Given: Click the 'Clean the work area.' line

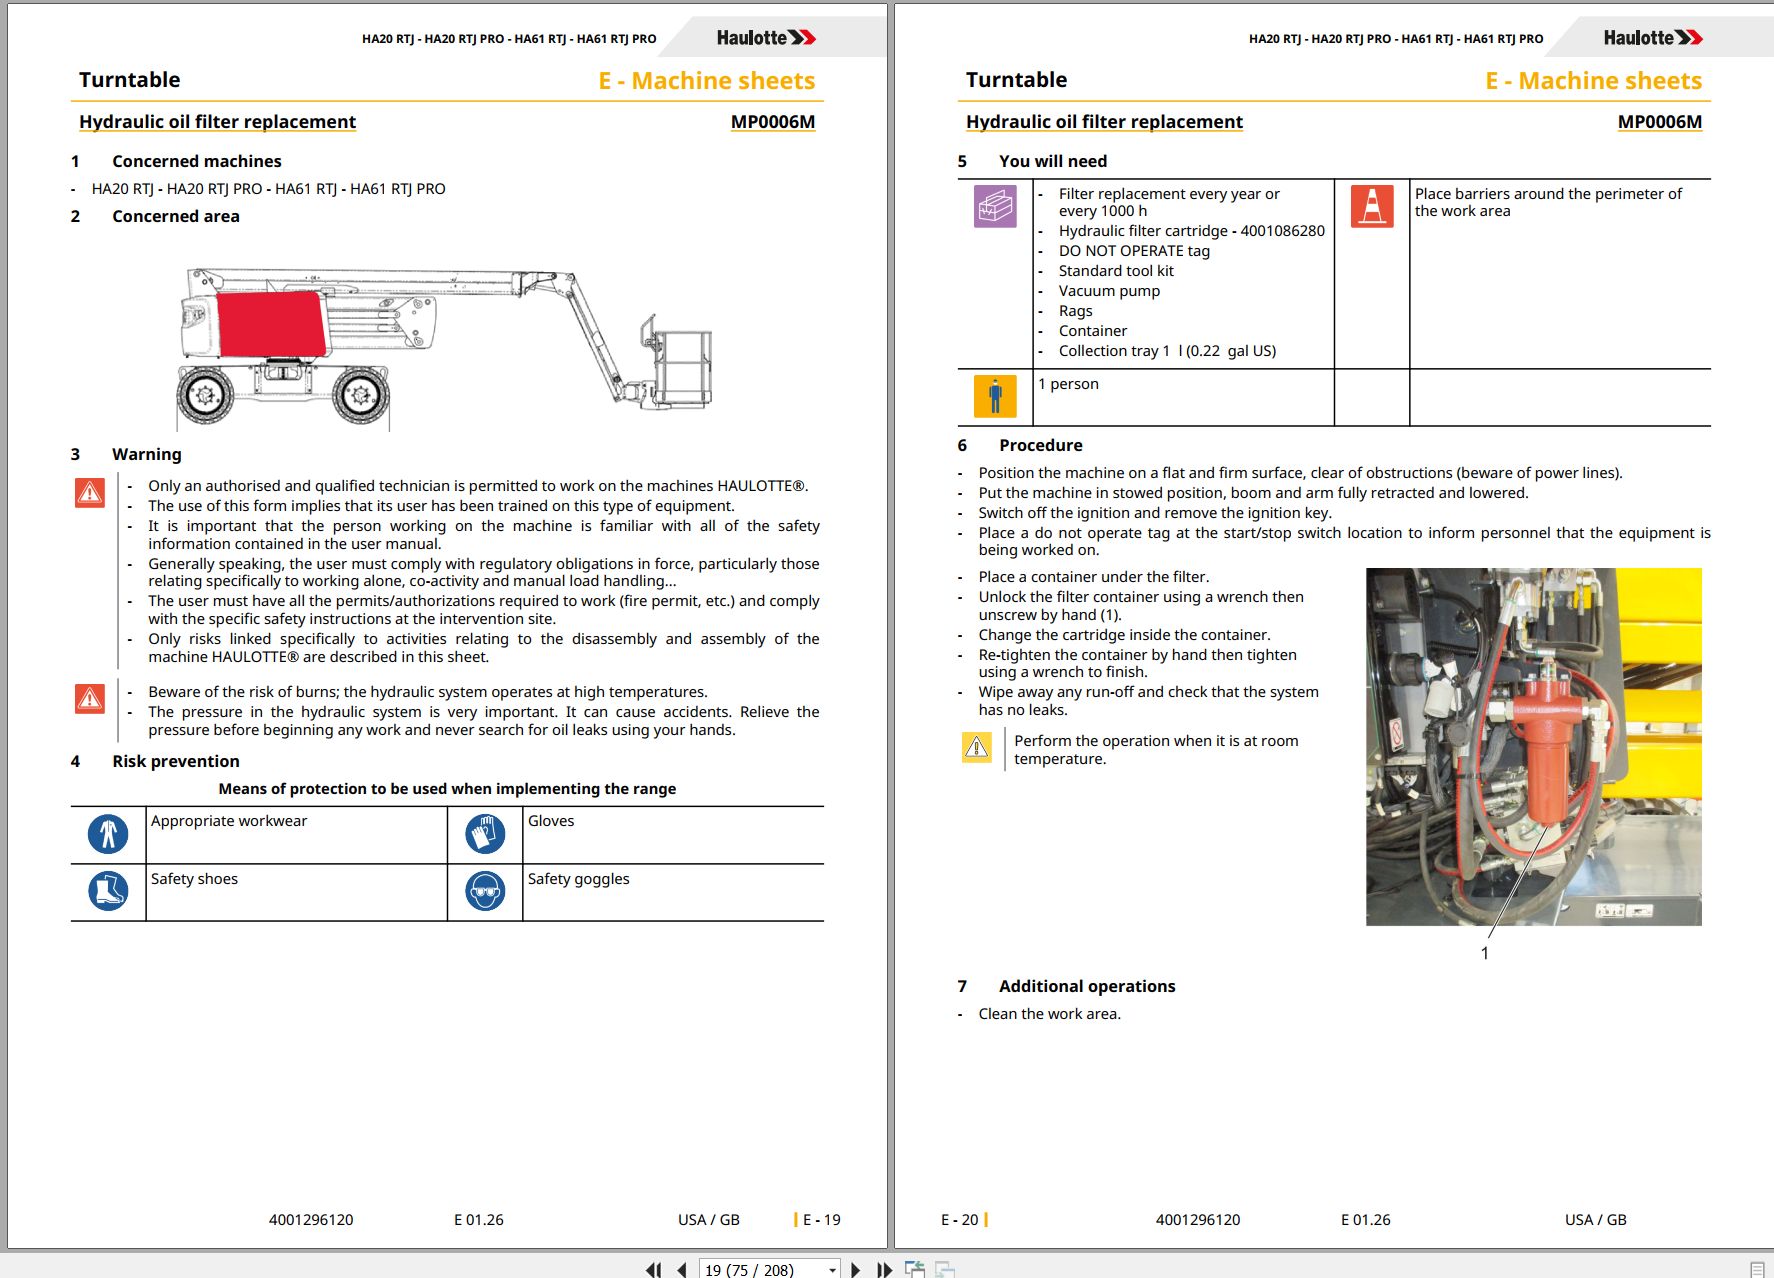Looking at the screenshot, I should click(x=1050, y=1014).
